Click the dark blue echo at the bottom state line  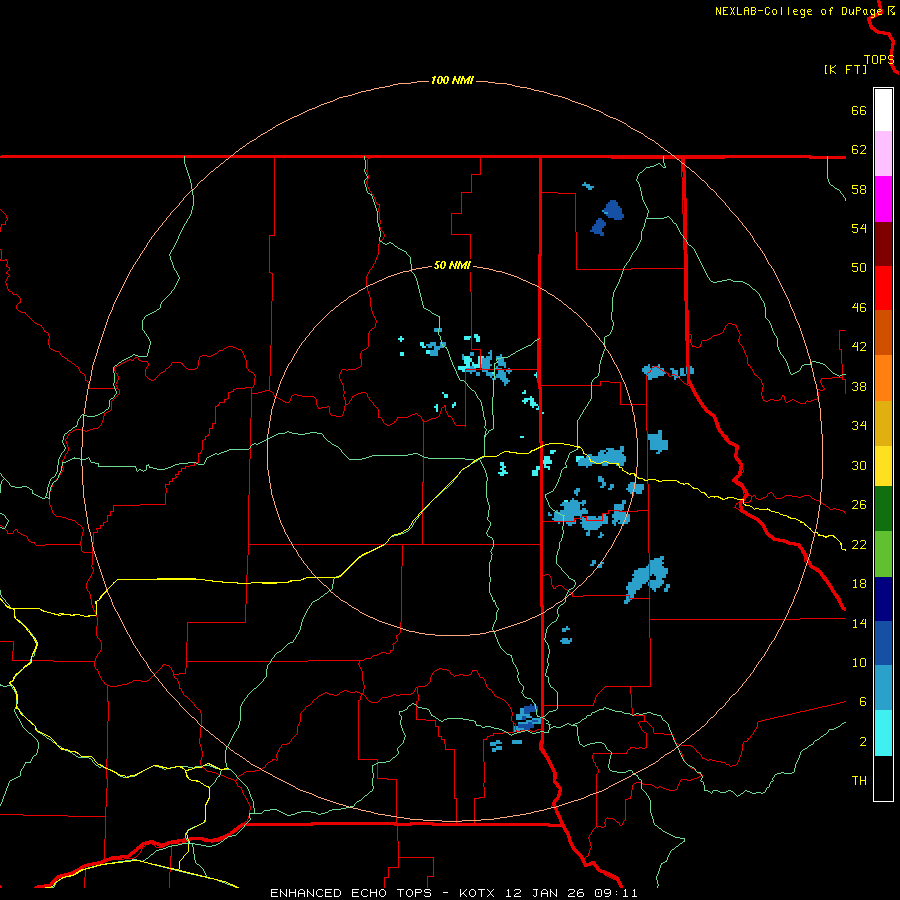(x=527, y=718)
